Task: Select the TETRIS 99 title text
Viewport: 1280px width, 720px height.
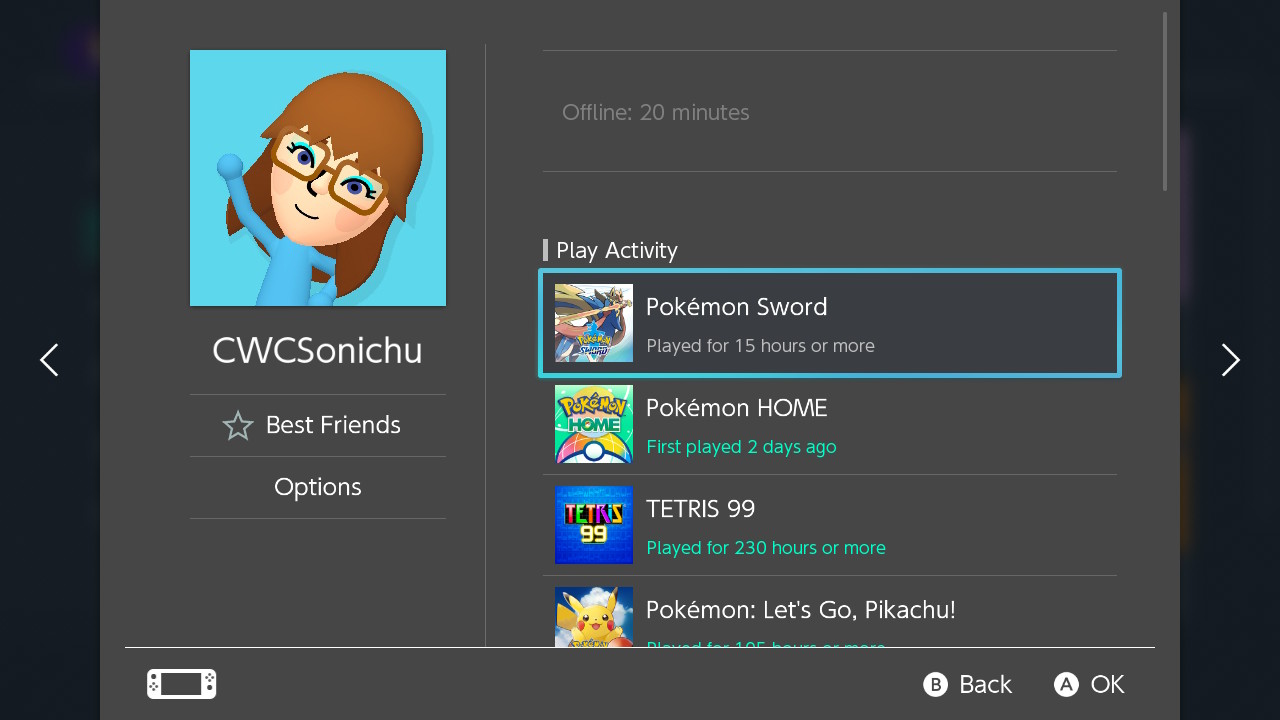Action: click(x=701, y=509)
